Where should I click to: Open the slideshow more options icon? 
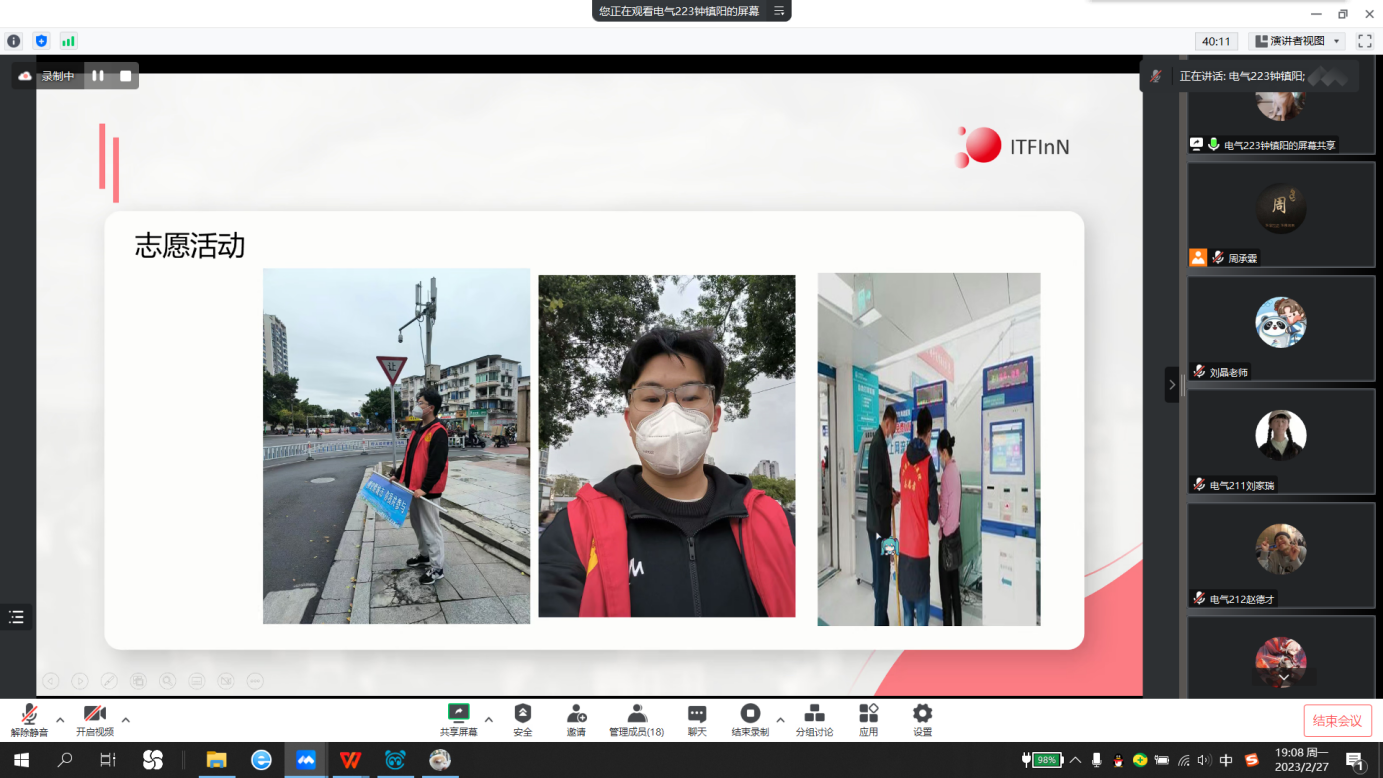coord(255,681)
